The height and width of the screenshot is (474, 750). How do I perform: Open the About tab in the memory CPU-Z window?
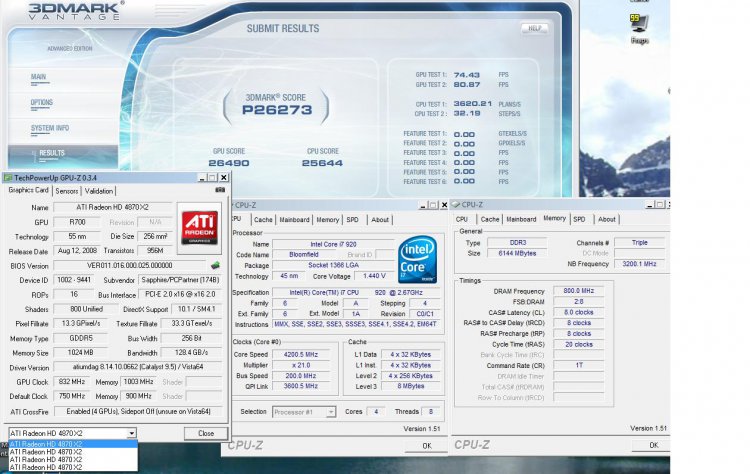pyautogui.click(x=607, y=220)
